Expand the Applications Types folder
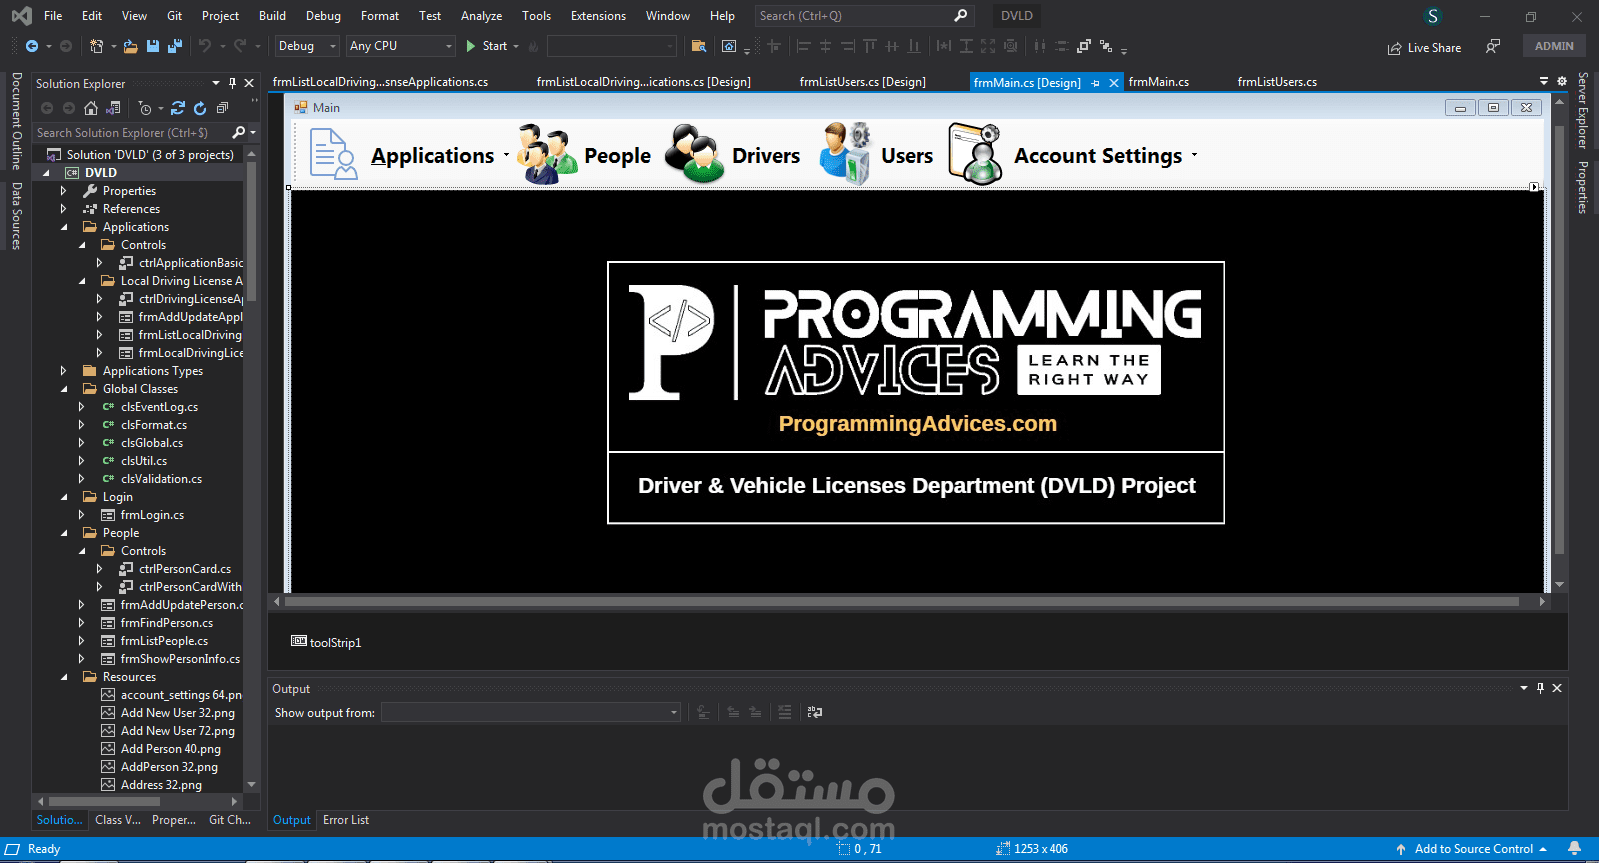Viewport: 1599px width, 863px height. 64,371
